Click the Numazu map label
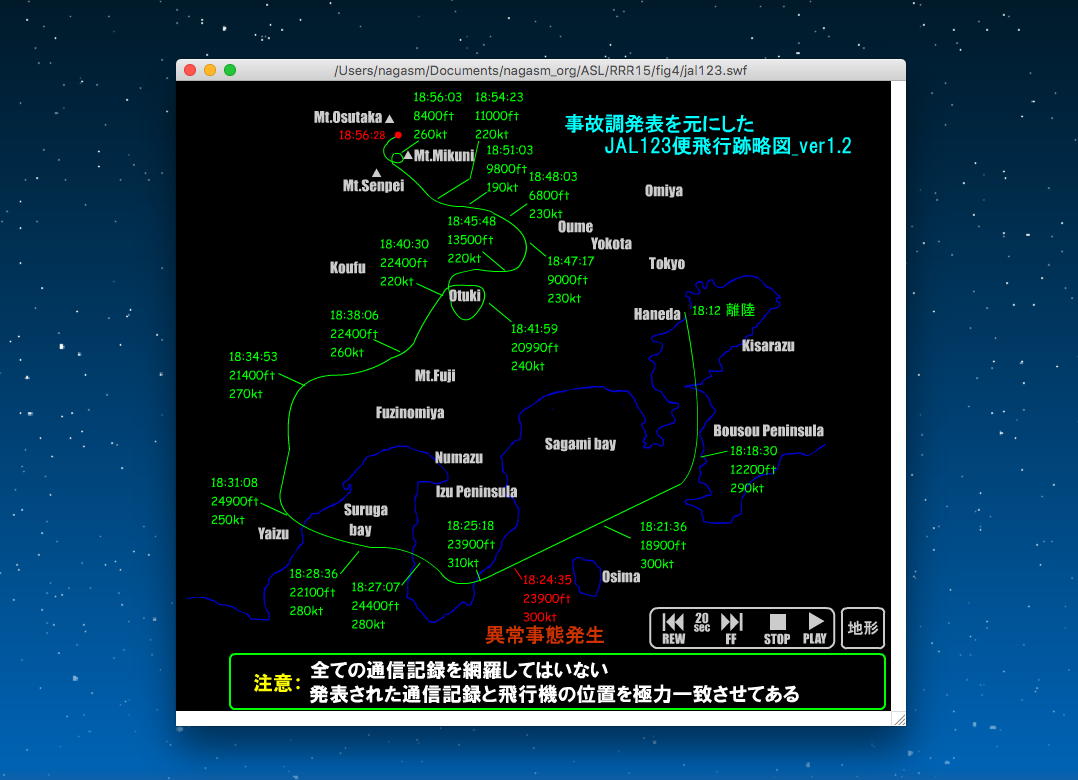1078x780 pixels. (x=459, y=458)
